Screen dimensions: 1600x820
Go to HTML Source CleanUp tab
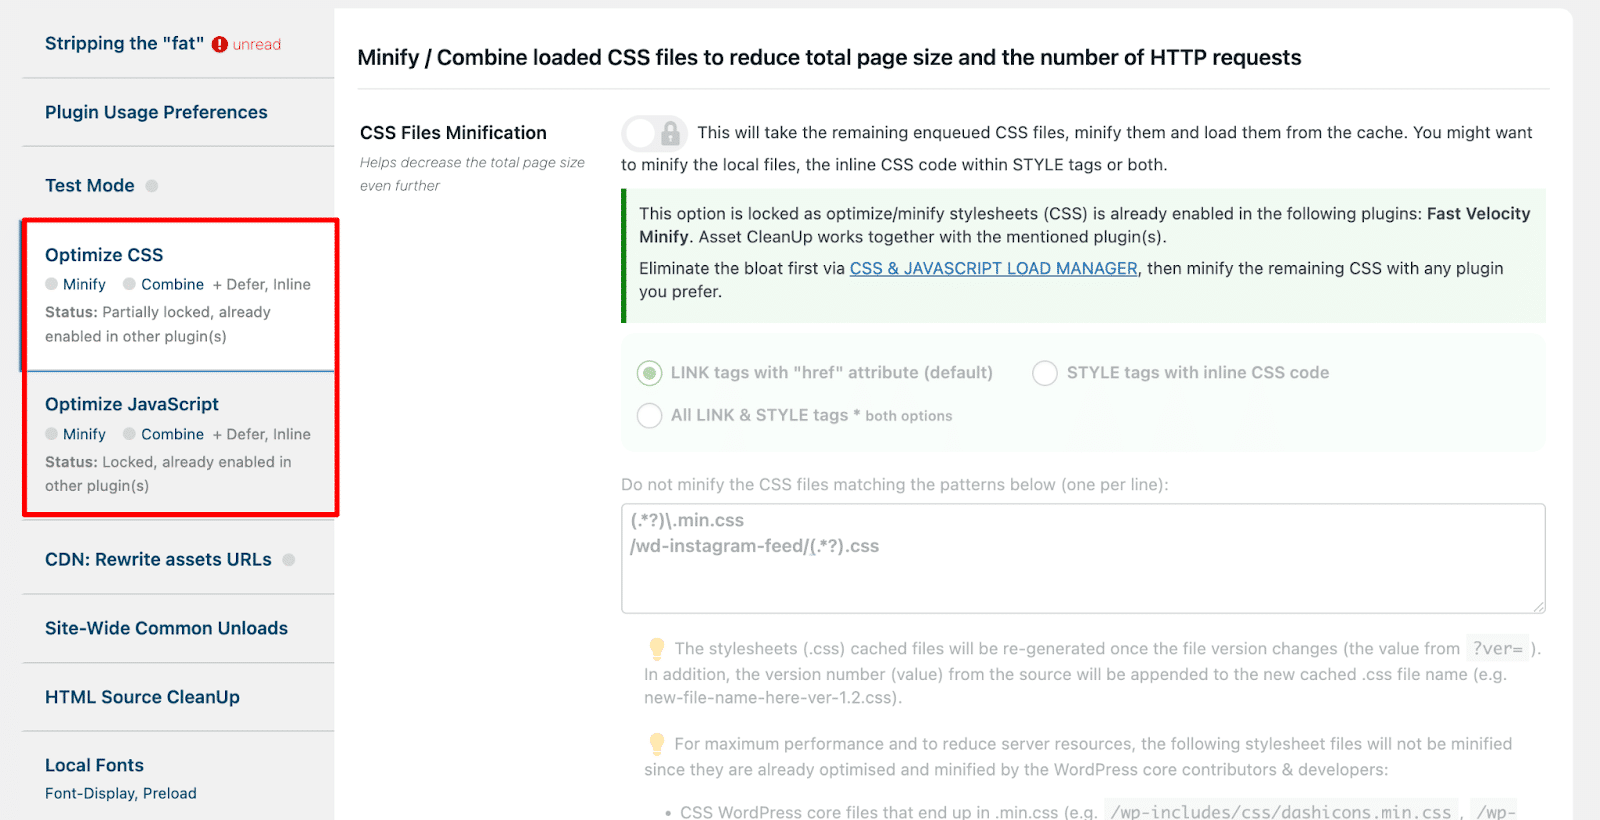pyautogui.click(x=142, y=698)
